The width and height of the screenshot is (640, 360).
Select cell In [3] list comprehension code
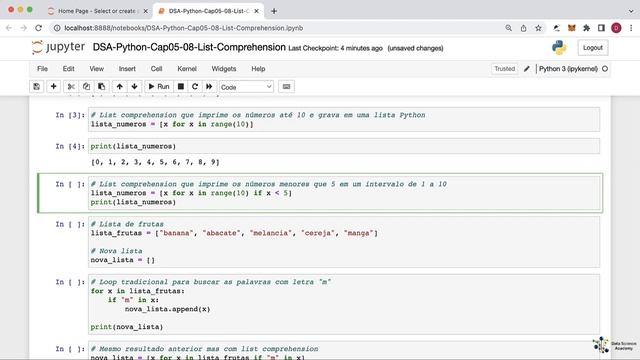pos(344,120)
